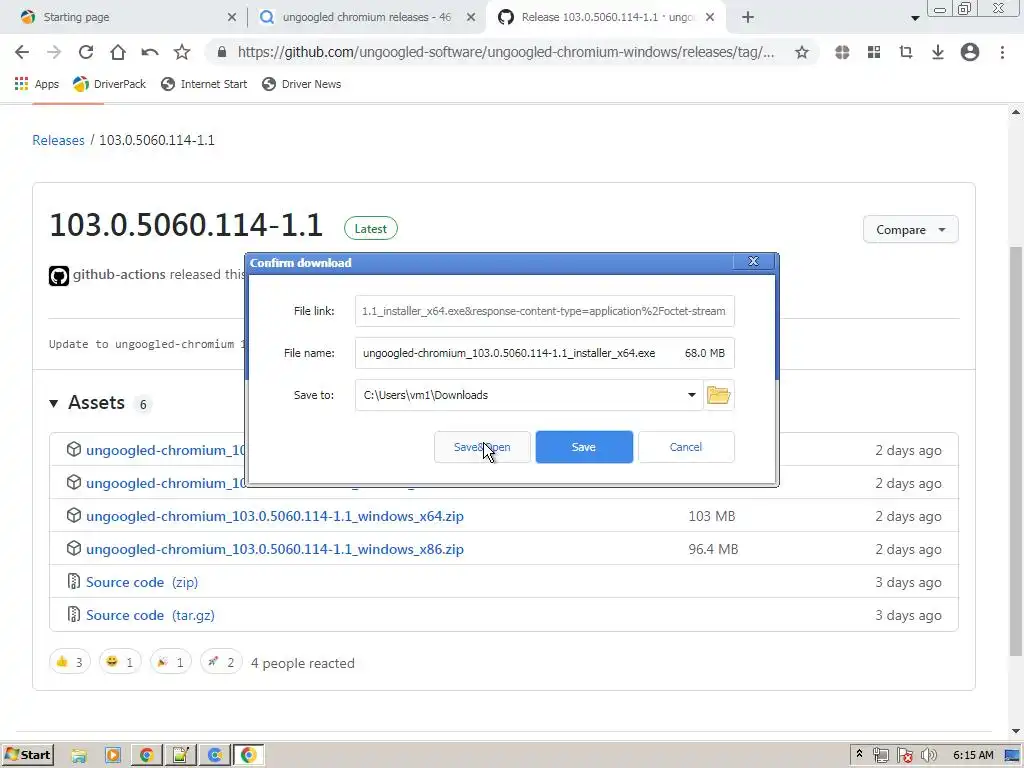Click the scrollbar down arrow
Viewport: 1024px width, 768px height.
point(1016,731)
